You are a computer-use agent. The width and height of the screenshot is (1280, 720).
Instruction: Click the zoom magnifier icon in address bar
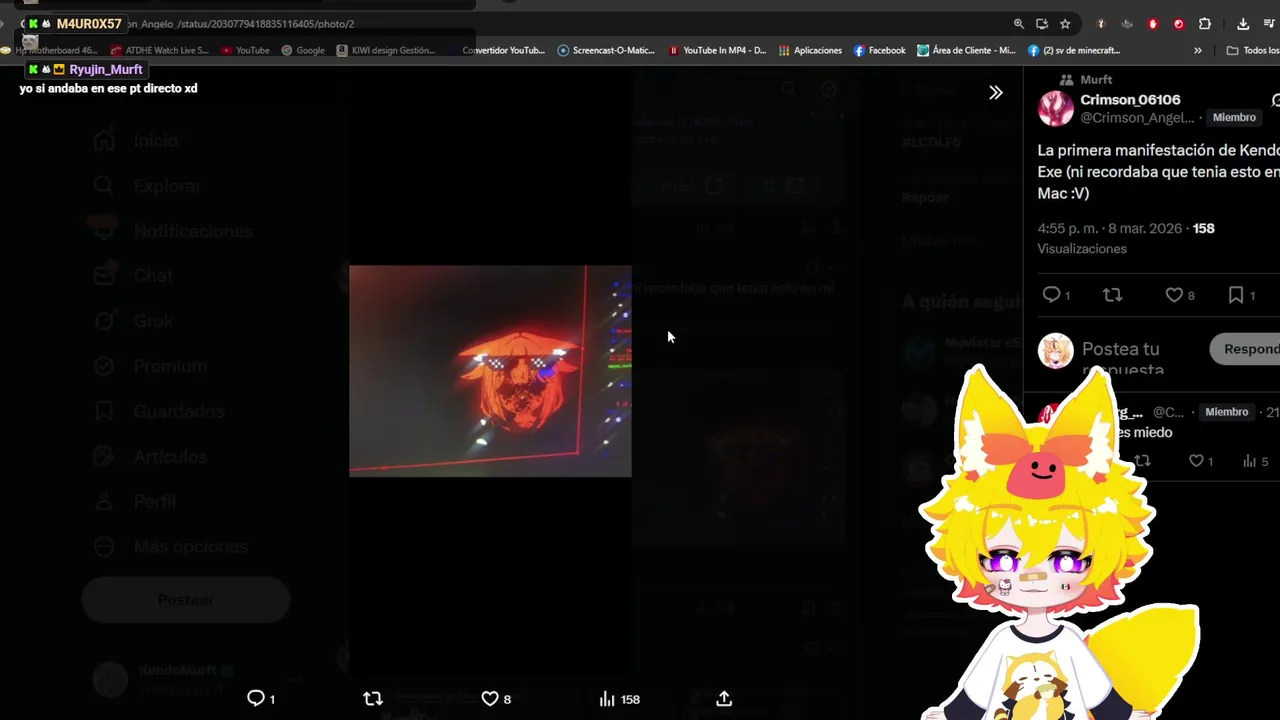[x=1018, y=24]
